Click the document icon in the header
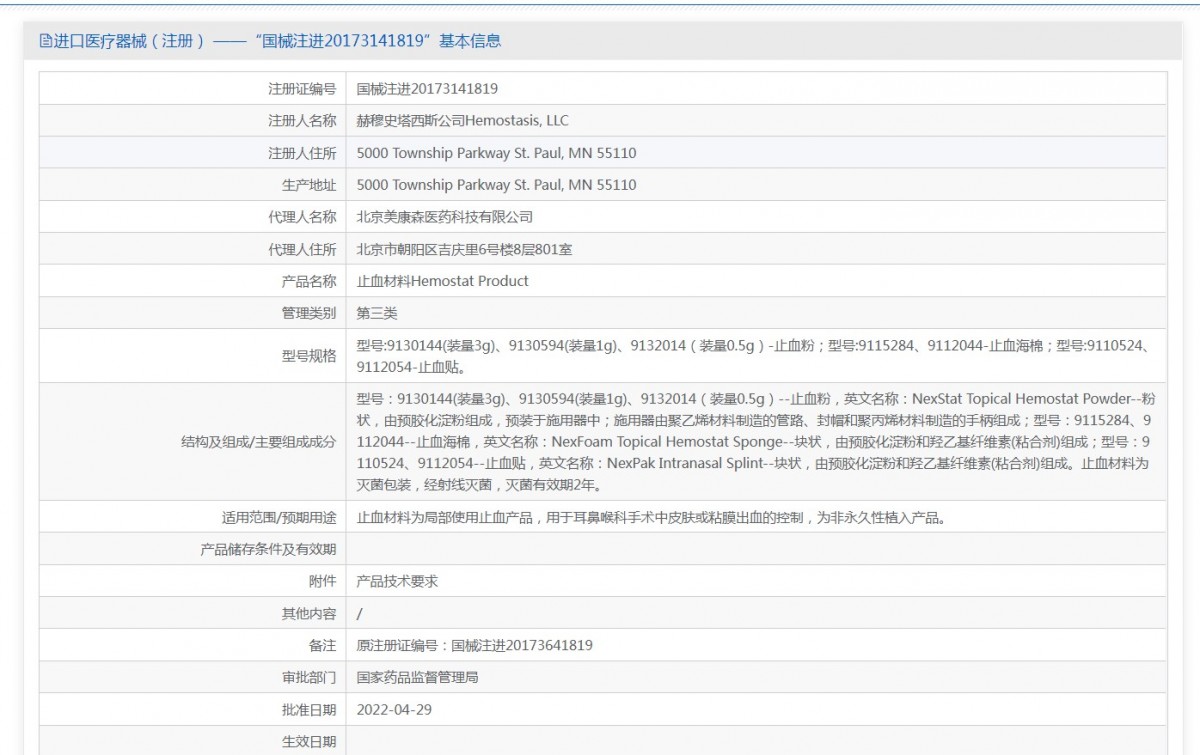 click(45, 41)
